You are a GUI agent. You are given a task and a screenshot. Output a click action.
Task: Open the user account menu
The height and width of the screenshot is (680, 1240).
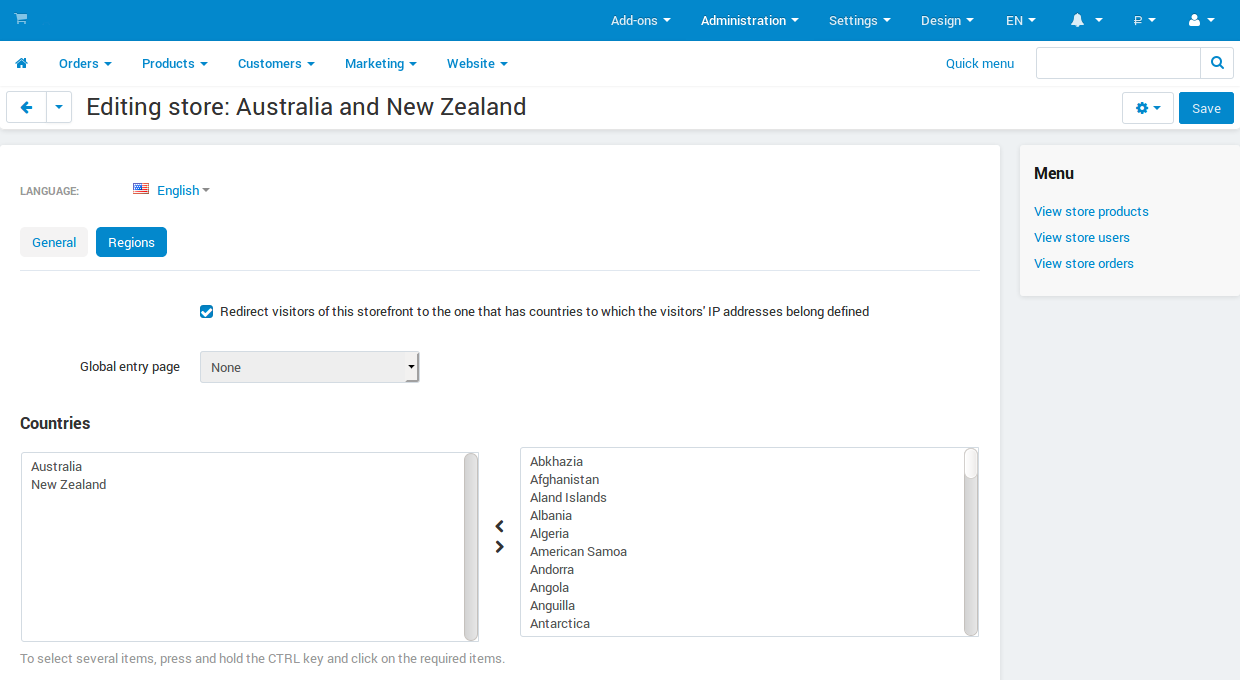point(1201,20)
